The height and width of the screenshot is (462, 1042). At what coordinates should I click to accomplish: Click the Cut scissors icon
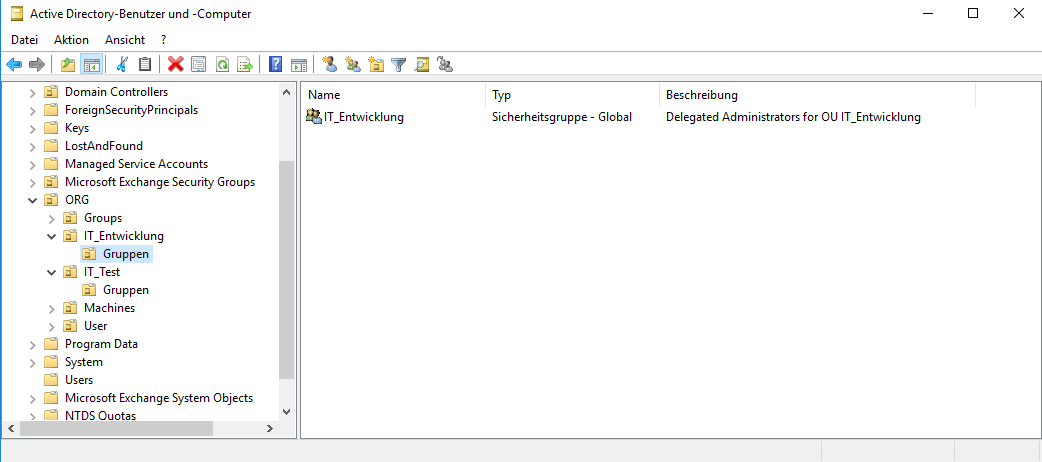[122, 65]
